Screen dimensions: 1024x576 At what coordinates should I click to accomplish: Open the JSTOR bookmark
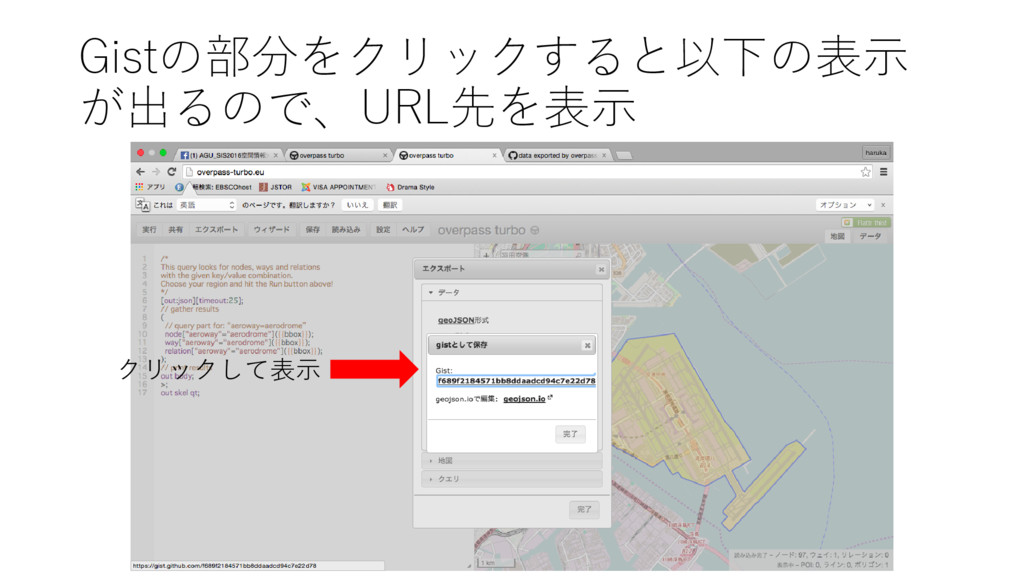click(276, 187)
